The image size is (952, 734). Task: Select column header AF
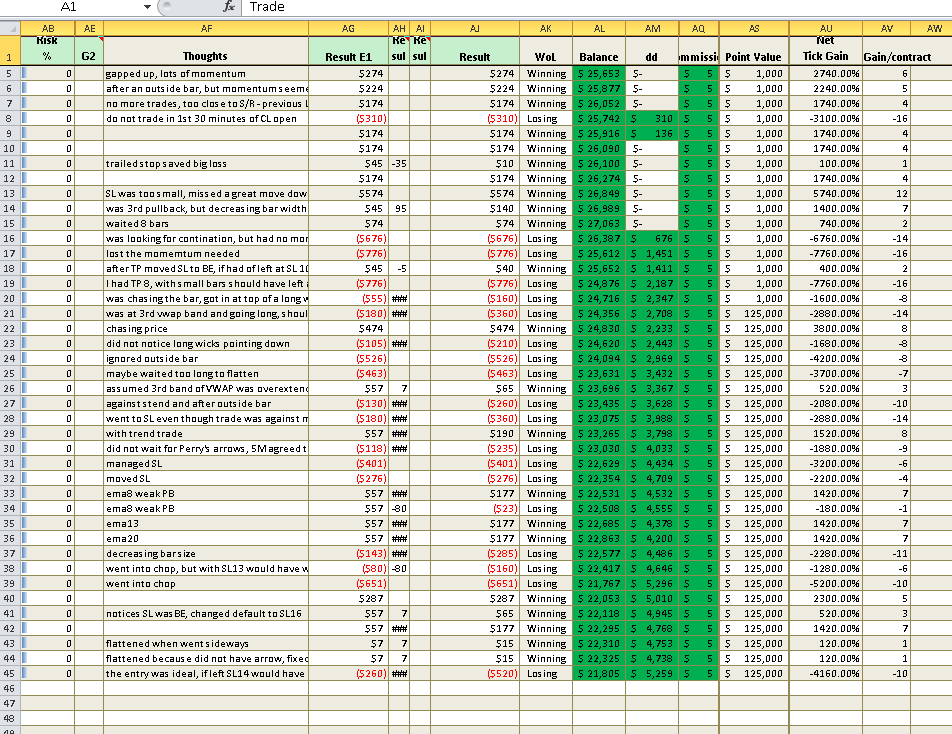tap(206, 29)
